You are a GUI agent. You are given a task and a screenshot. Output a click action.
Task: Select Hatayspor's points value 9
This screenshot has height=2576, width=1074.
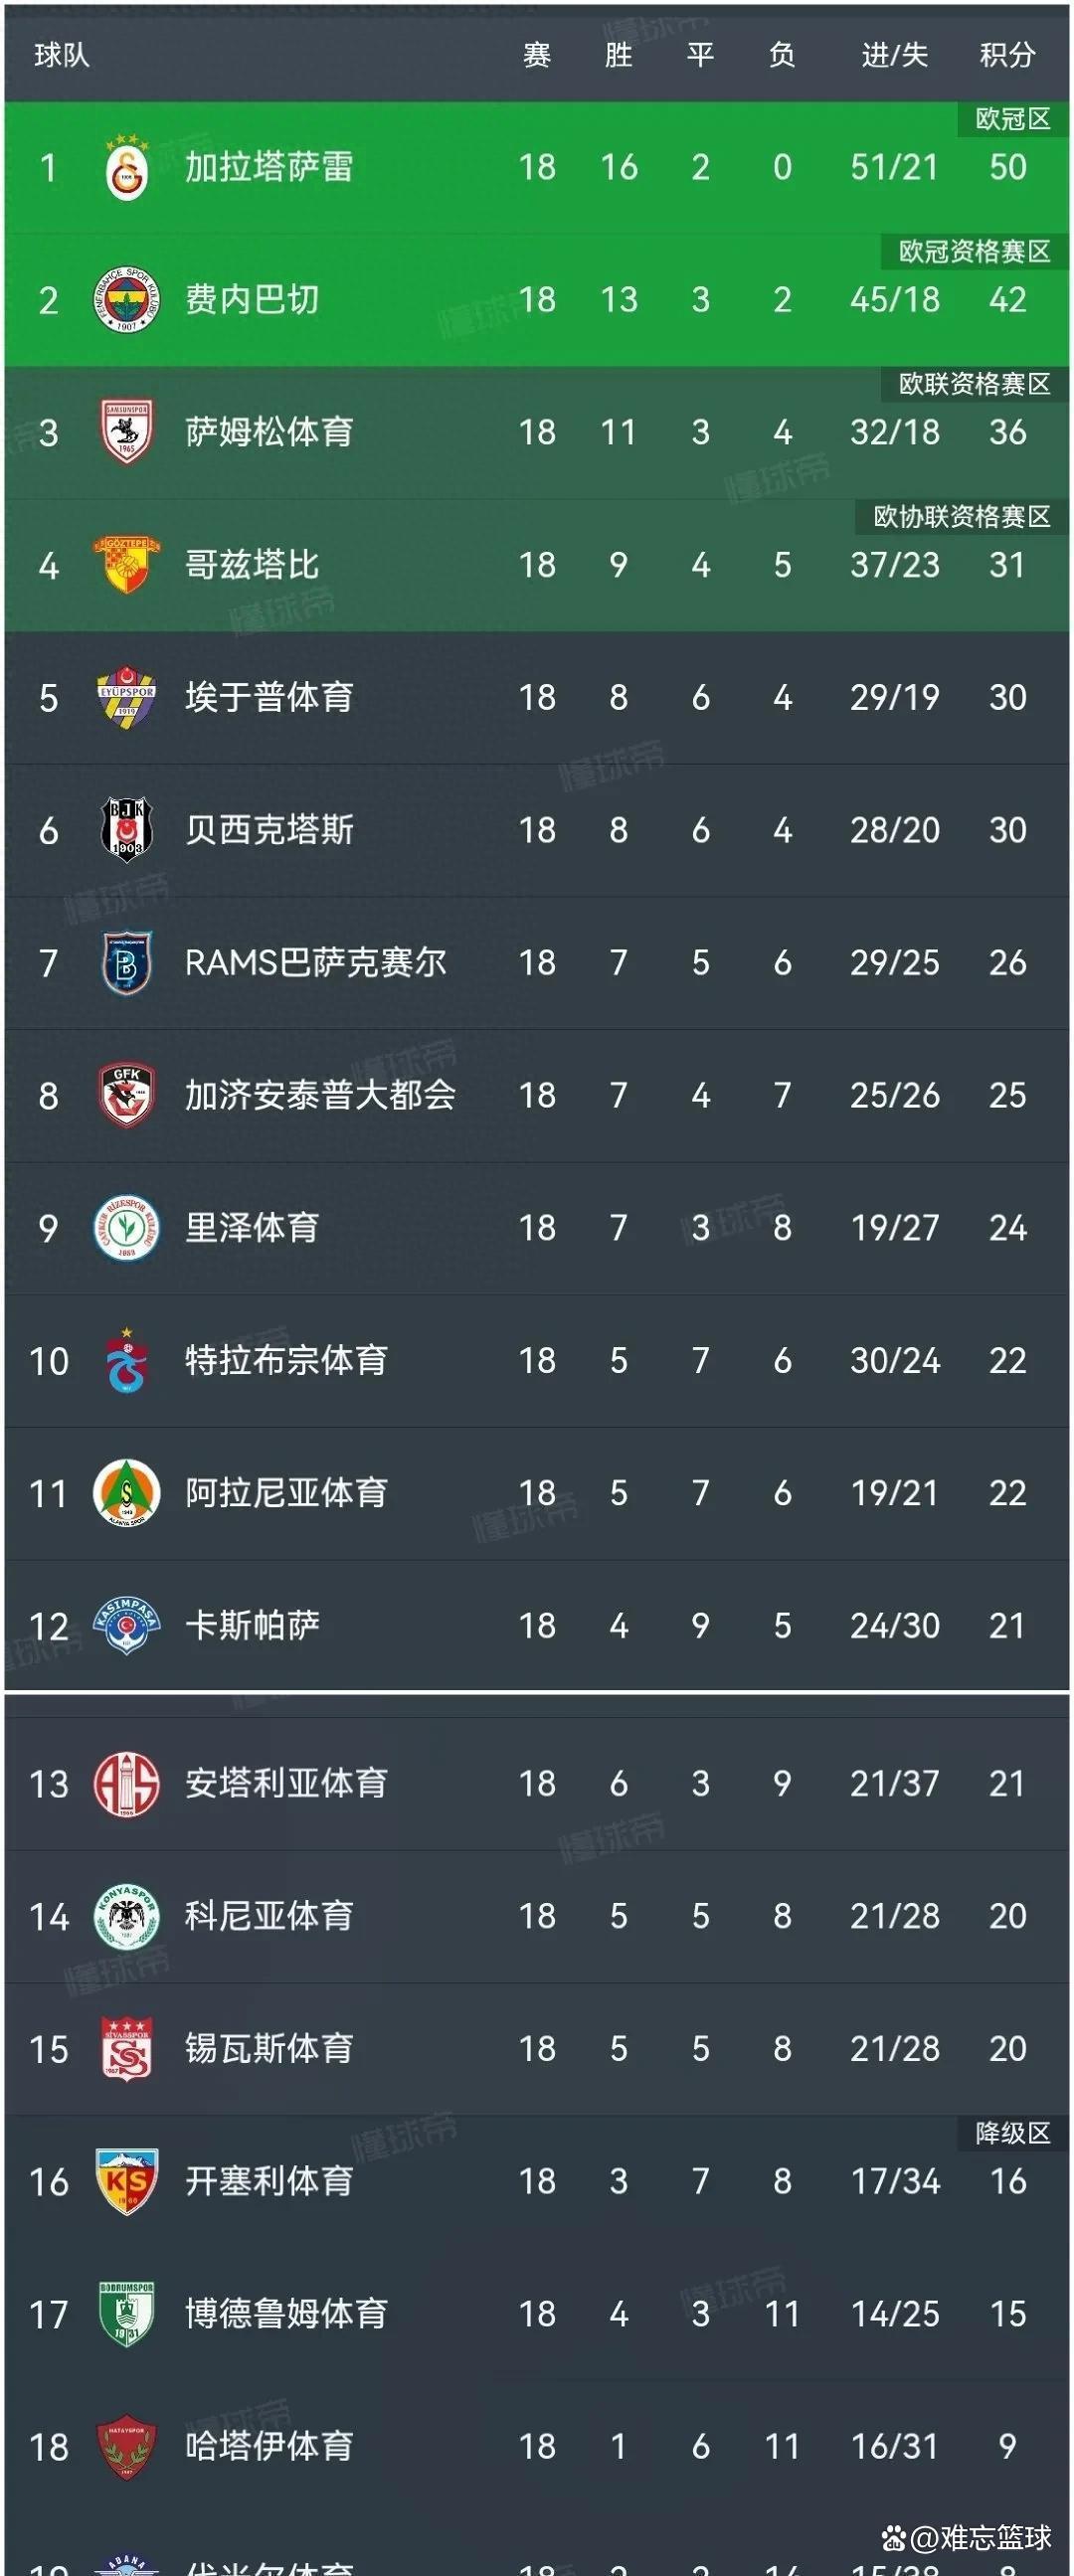[x=1007, y=2445]
